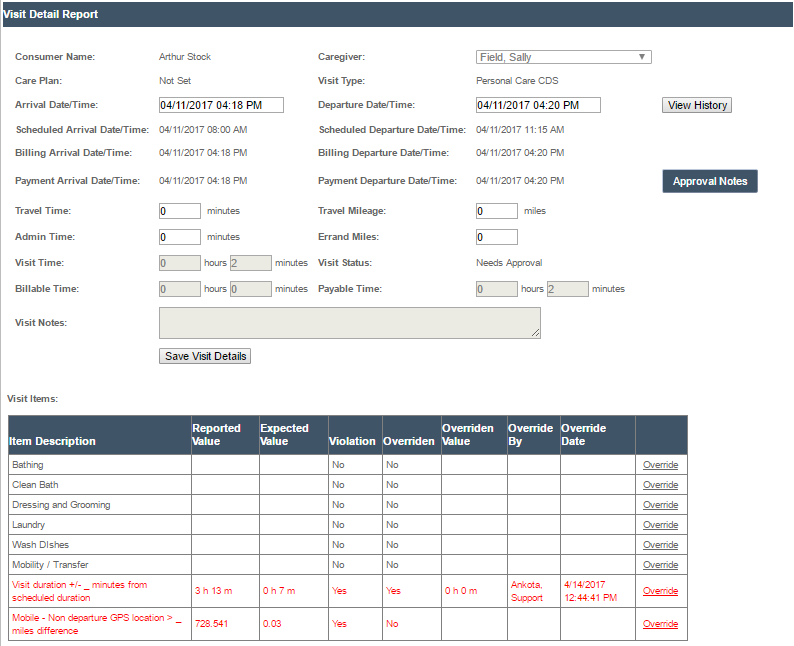Click the Visit Time minutes field
The image size is (794, 646).
click(251, 263)
